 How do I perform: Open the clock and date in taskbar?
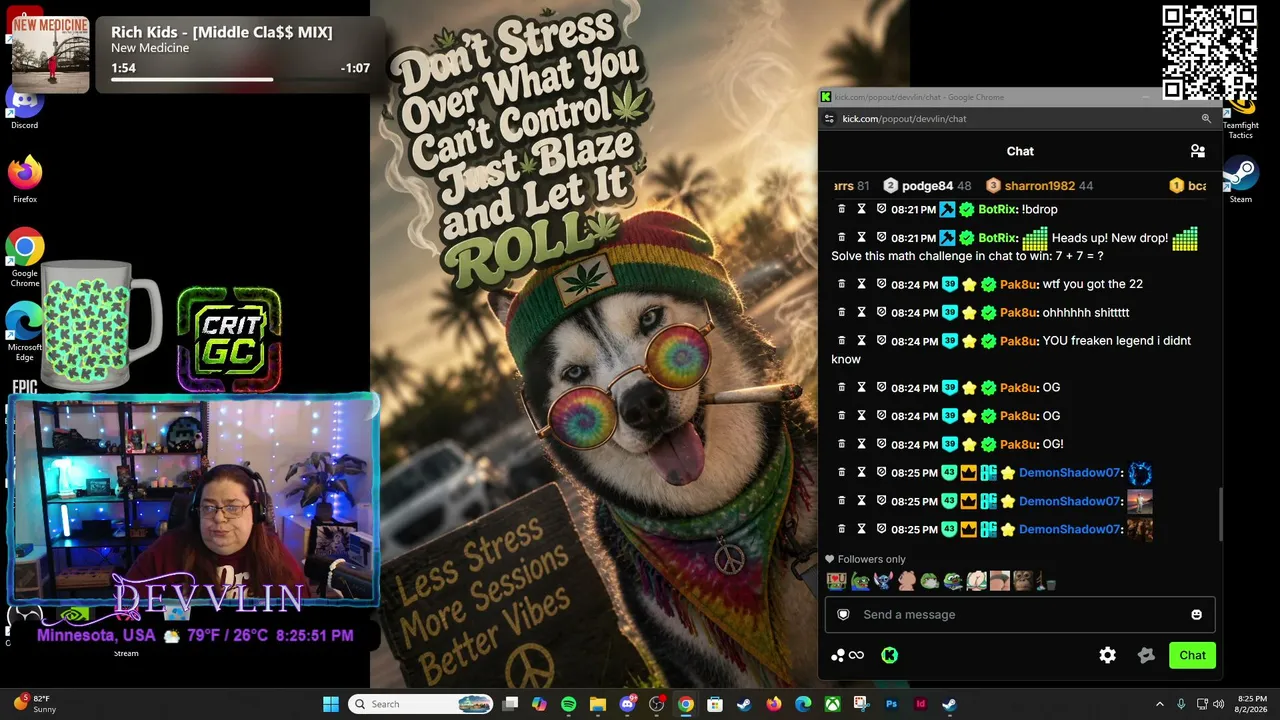[x=1252, y=704]
